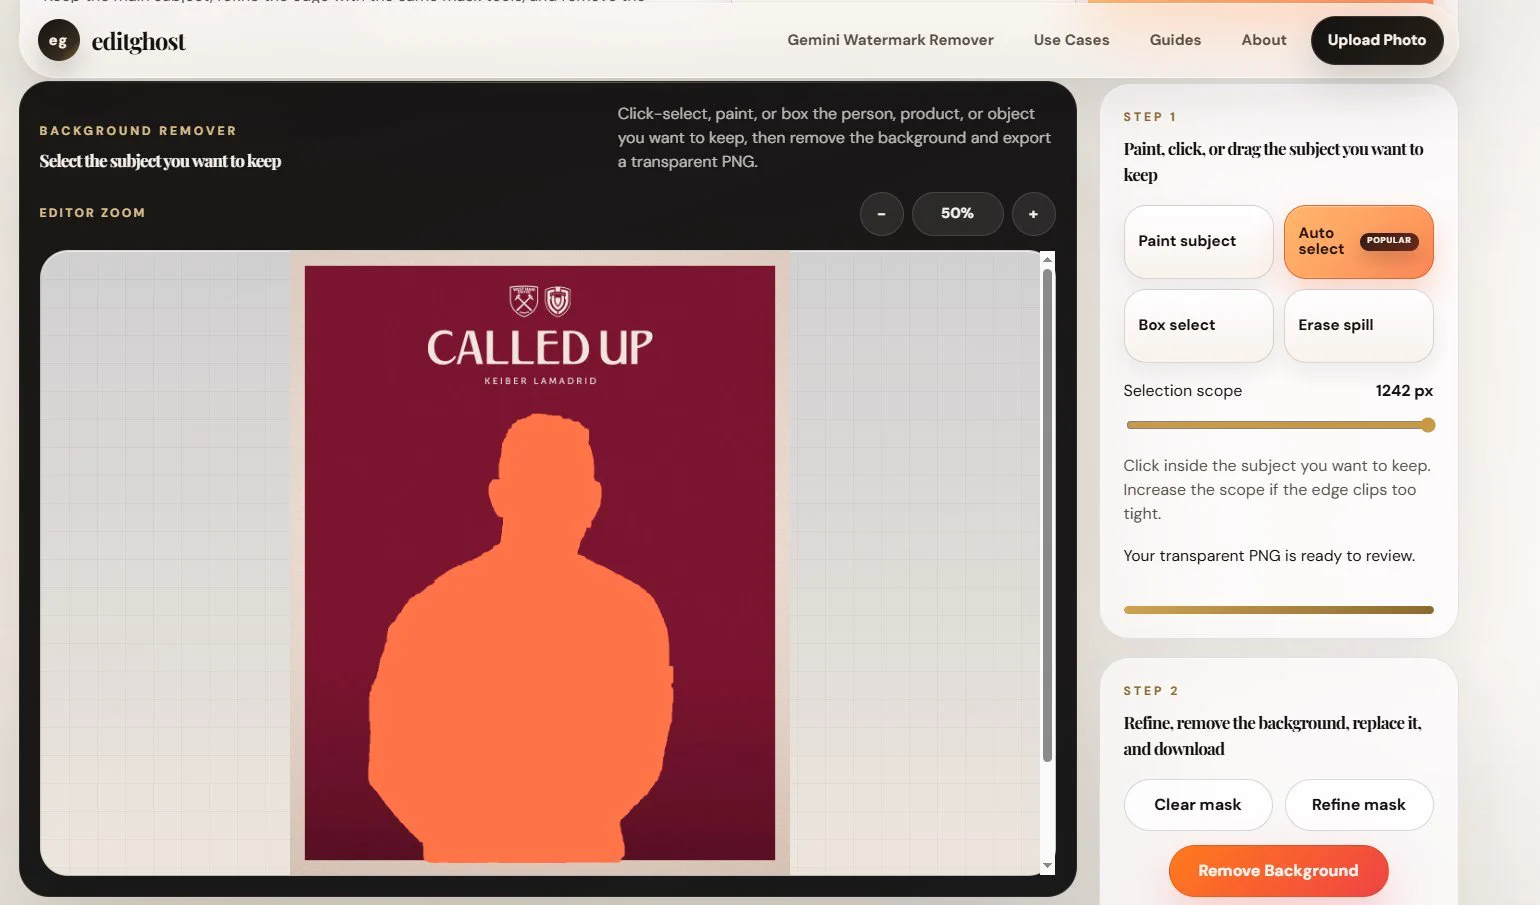Click the Refine mask button
The width and height of the screenshot is (1540, 905).
1358,805
